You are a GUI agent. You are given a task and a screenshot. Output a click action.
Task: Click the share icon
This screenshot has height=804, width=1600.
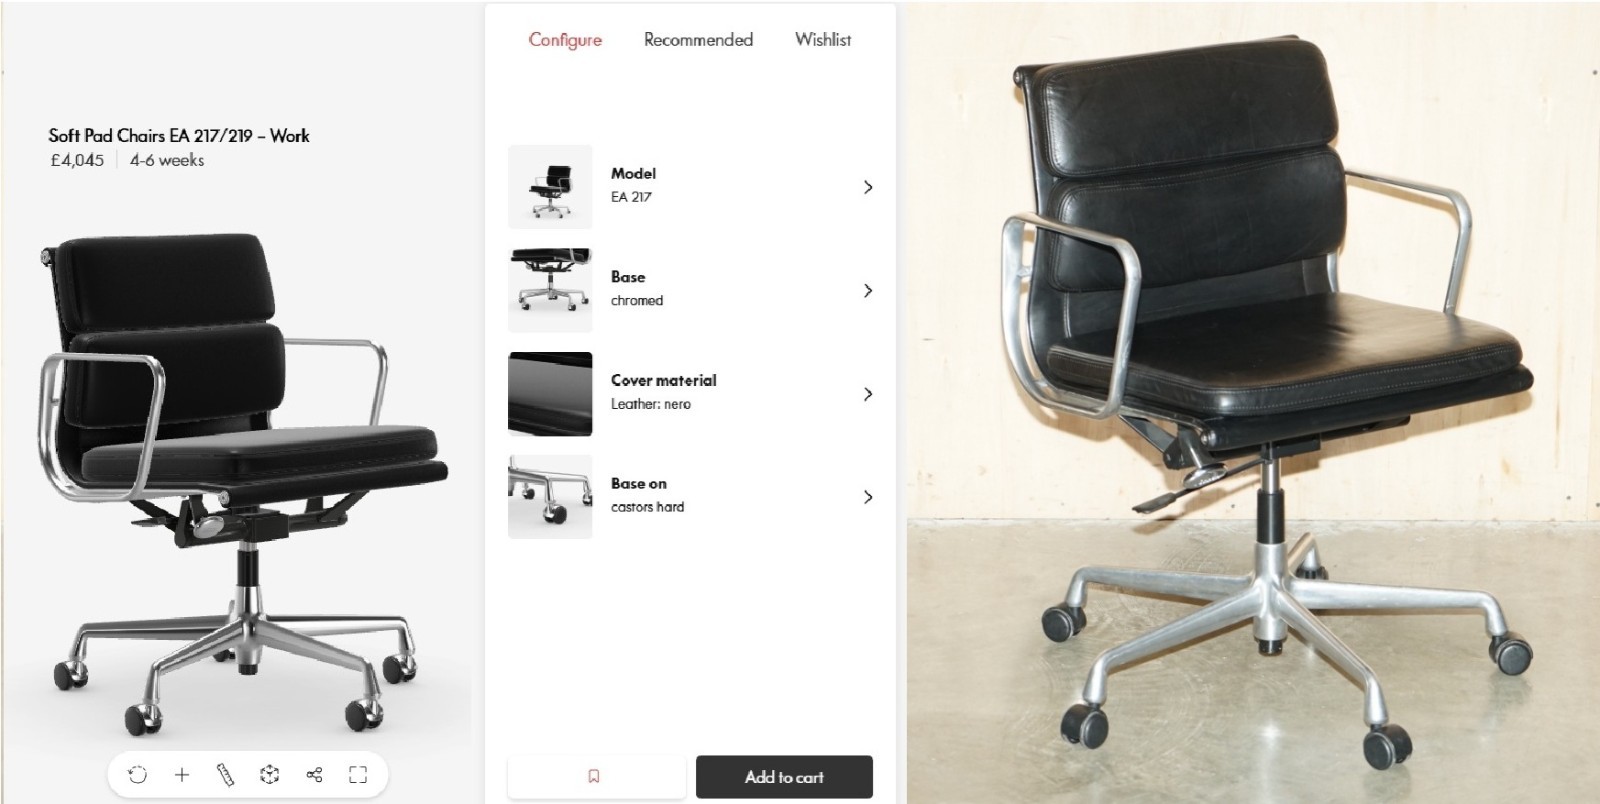(x=314, y=775)
